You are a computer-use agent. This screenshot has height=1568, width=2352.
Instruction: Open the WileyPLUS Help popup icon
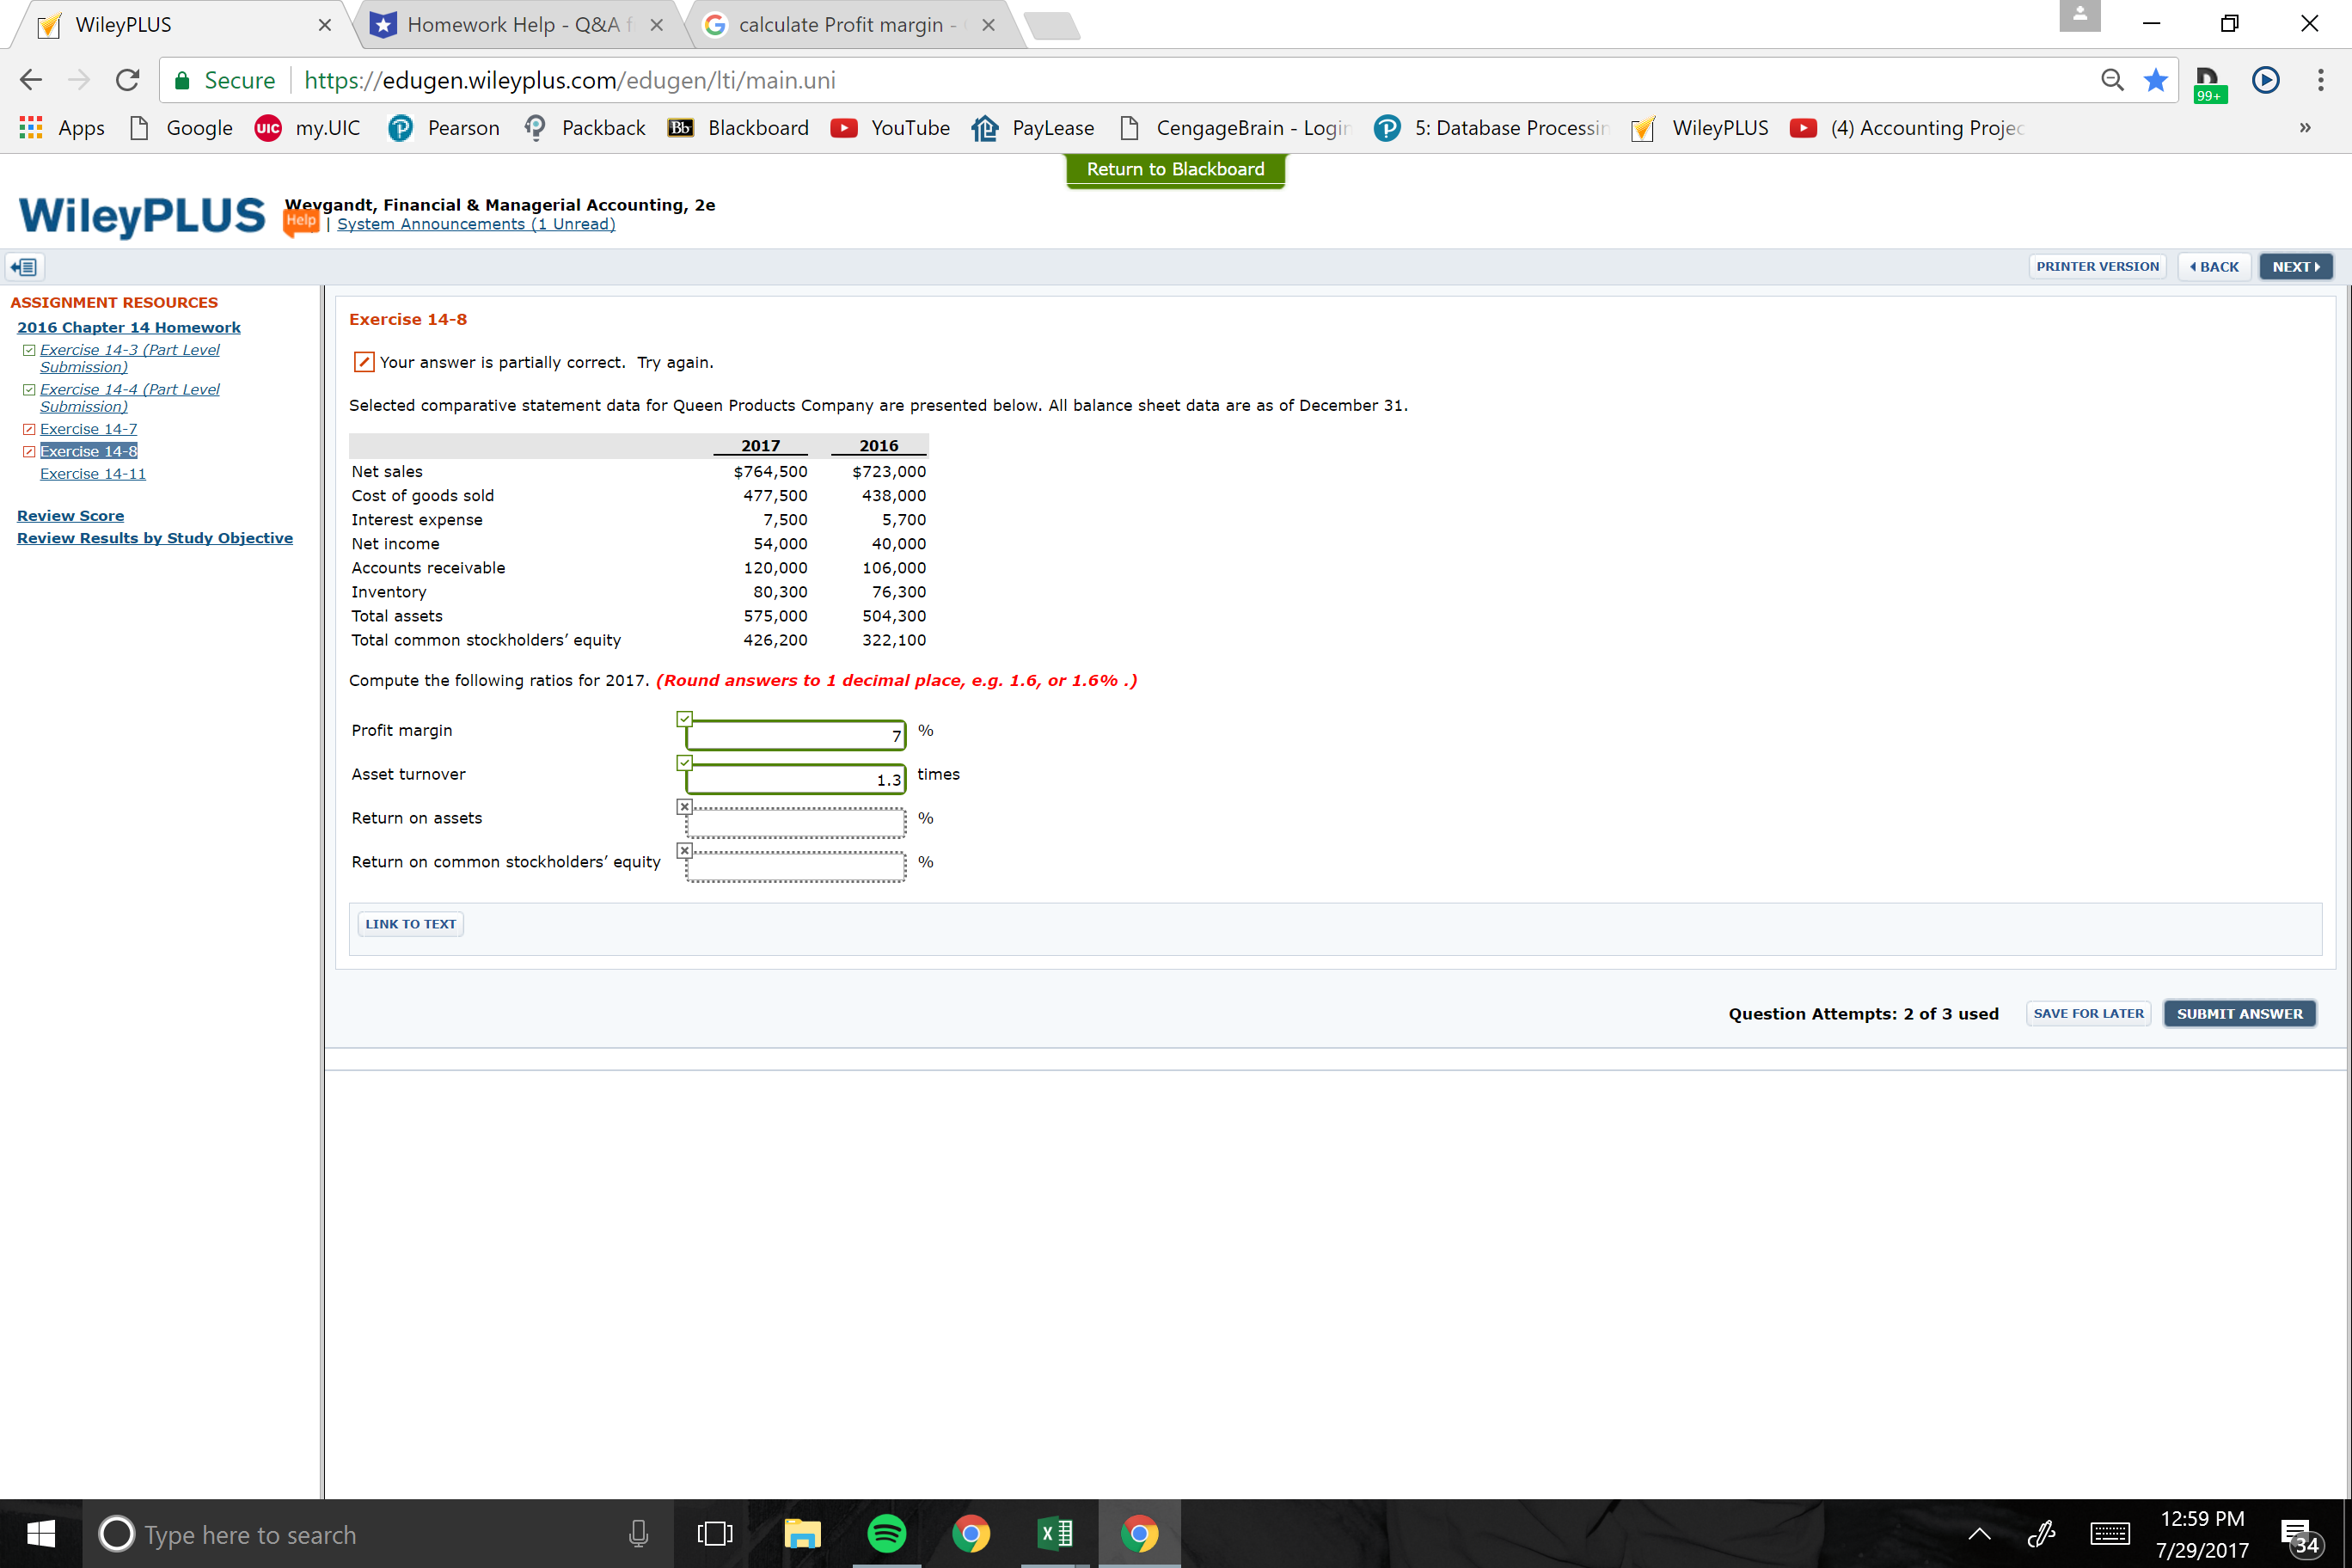[301, 221]
